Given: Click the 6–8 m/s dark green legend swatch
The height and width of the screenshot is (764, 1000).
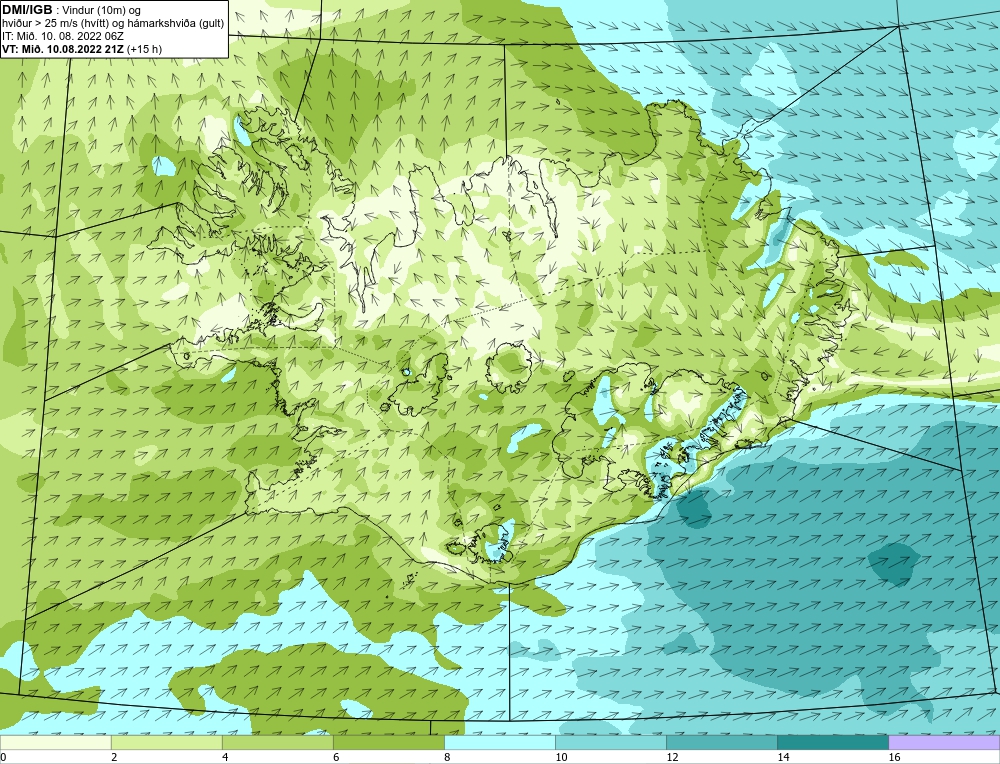Looking at the screenshot, I should point(388,742).
